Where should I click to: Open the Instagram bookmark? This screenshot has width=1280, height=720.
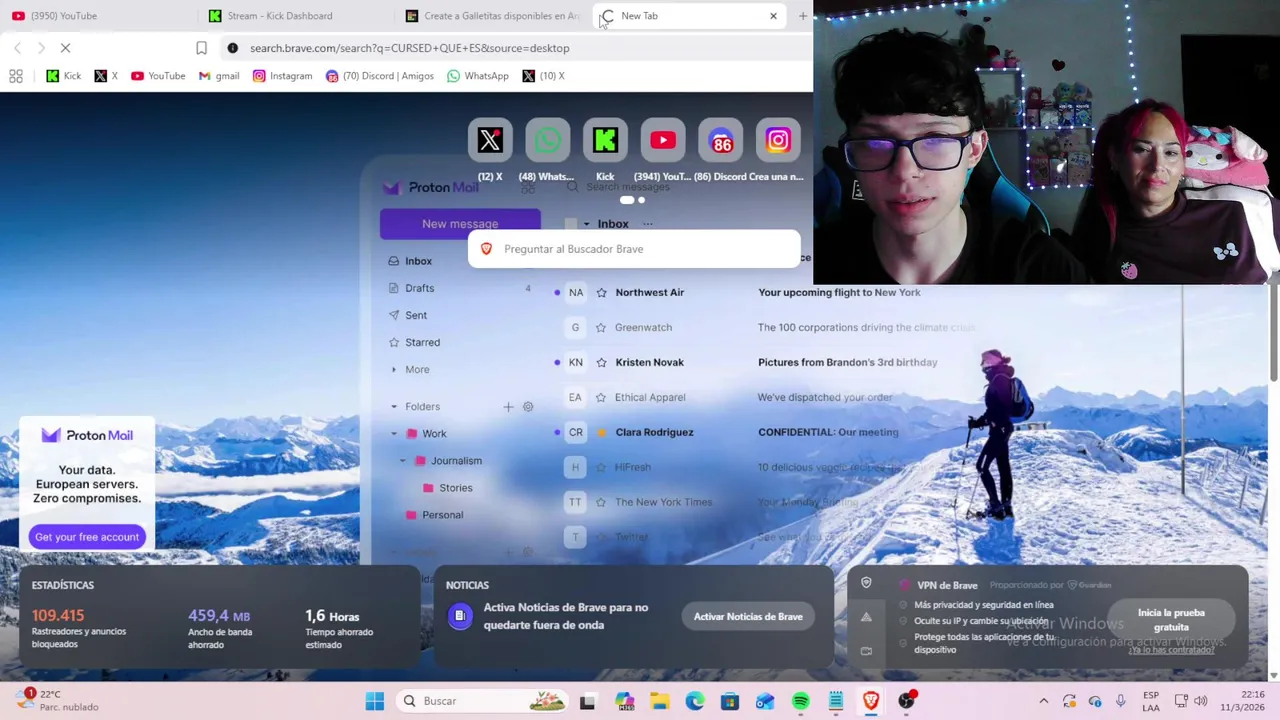pyautogui.click(x=283, y=76)
